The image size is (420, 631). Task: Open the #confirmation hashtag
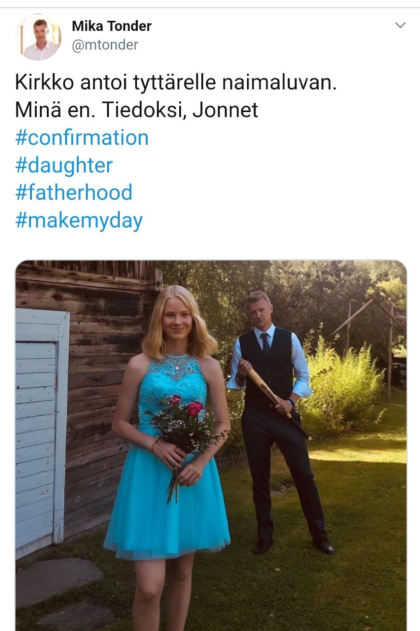[82, 138]
